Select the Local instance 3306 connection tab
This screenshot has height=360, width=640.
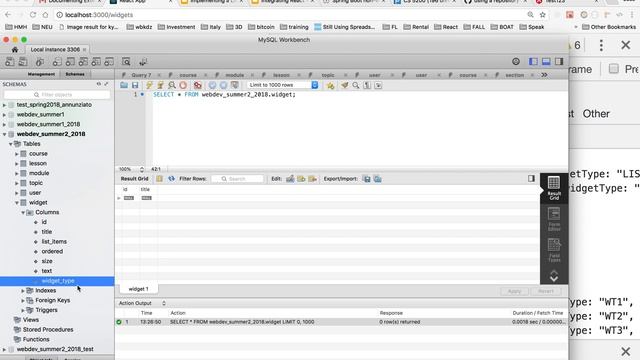(x=55, y=49)
